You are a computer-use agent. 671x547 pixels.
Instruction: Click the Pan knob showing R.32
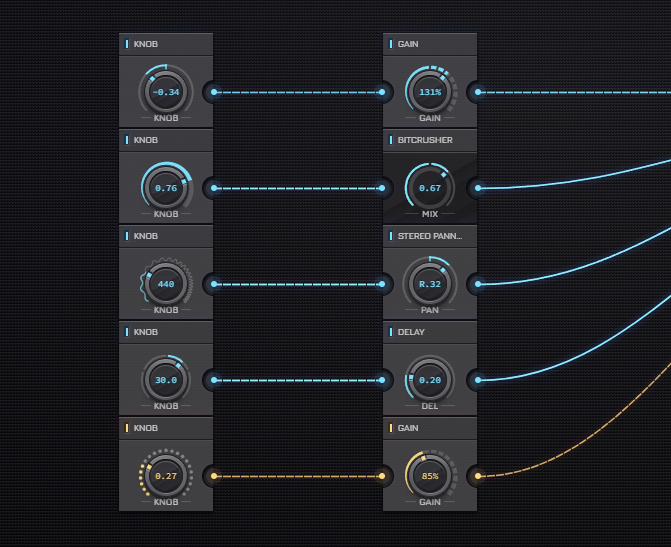point(430,284)
